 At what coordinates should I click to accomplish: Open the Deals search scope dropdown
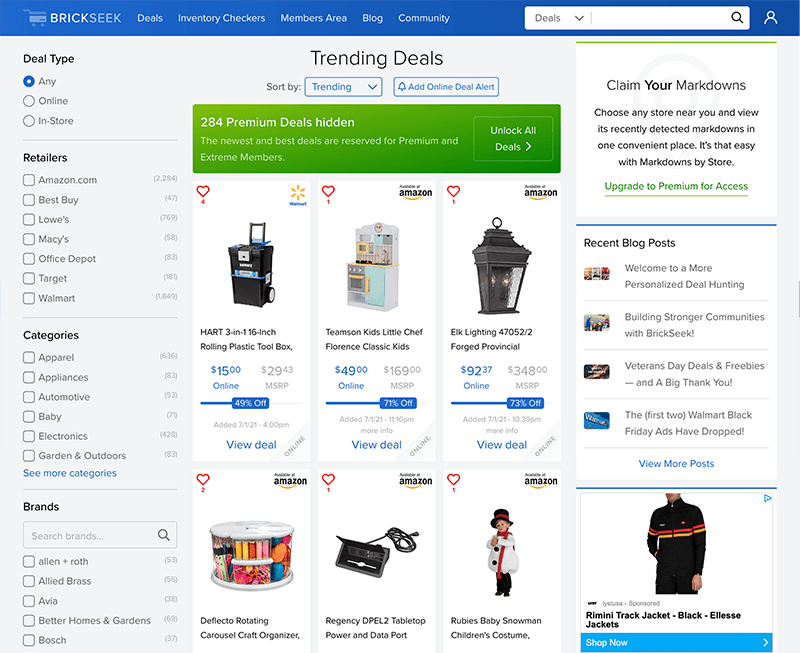[x=559, y=18]
